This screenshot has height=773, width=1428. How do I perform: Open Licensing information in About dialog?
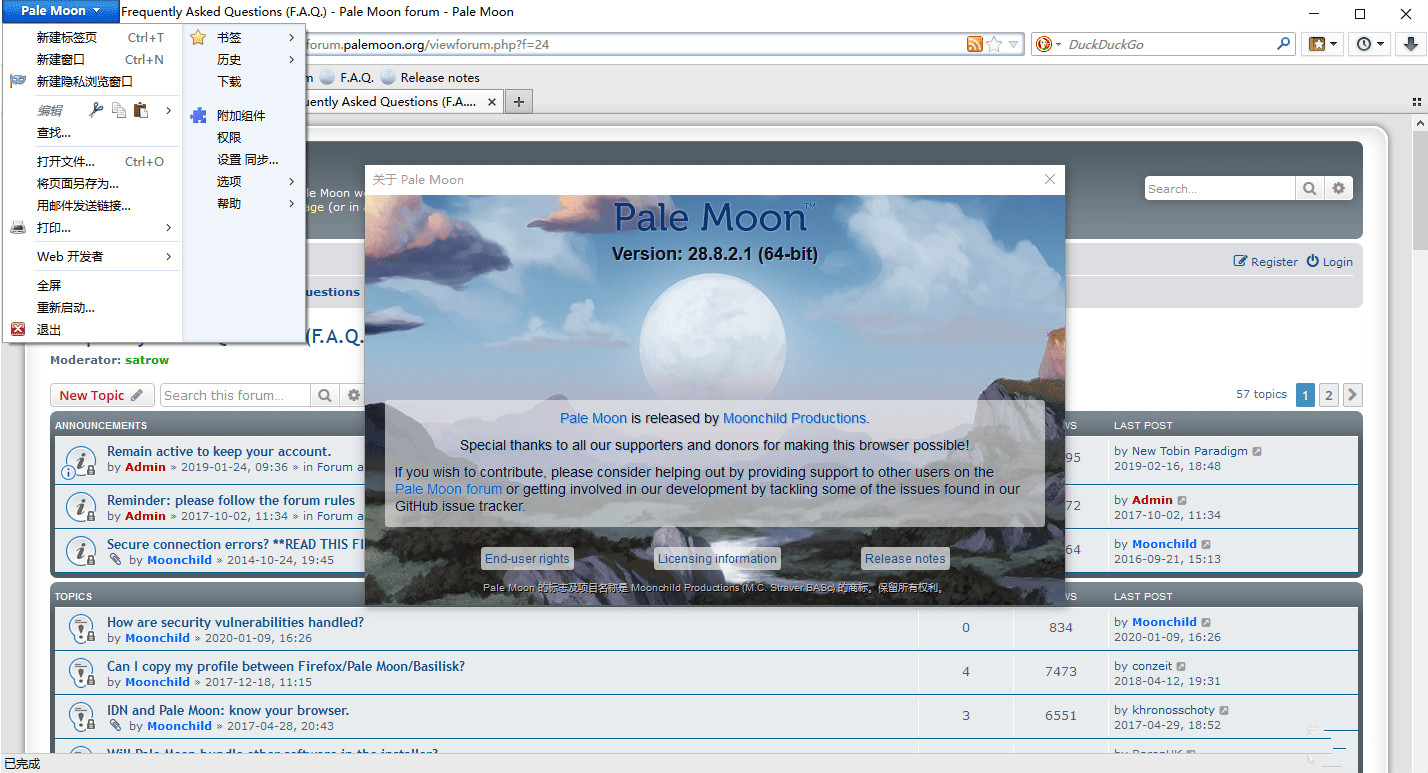pos(717,559)
